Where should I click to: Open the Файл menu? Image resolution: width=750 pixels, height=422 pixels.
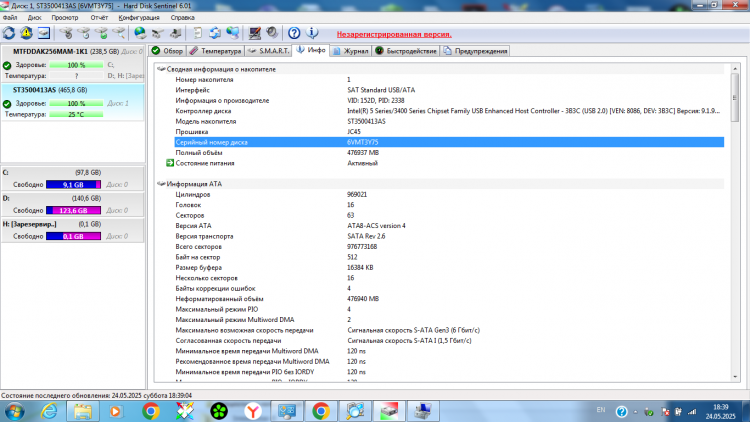(10, 18)
